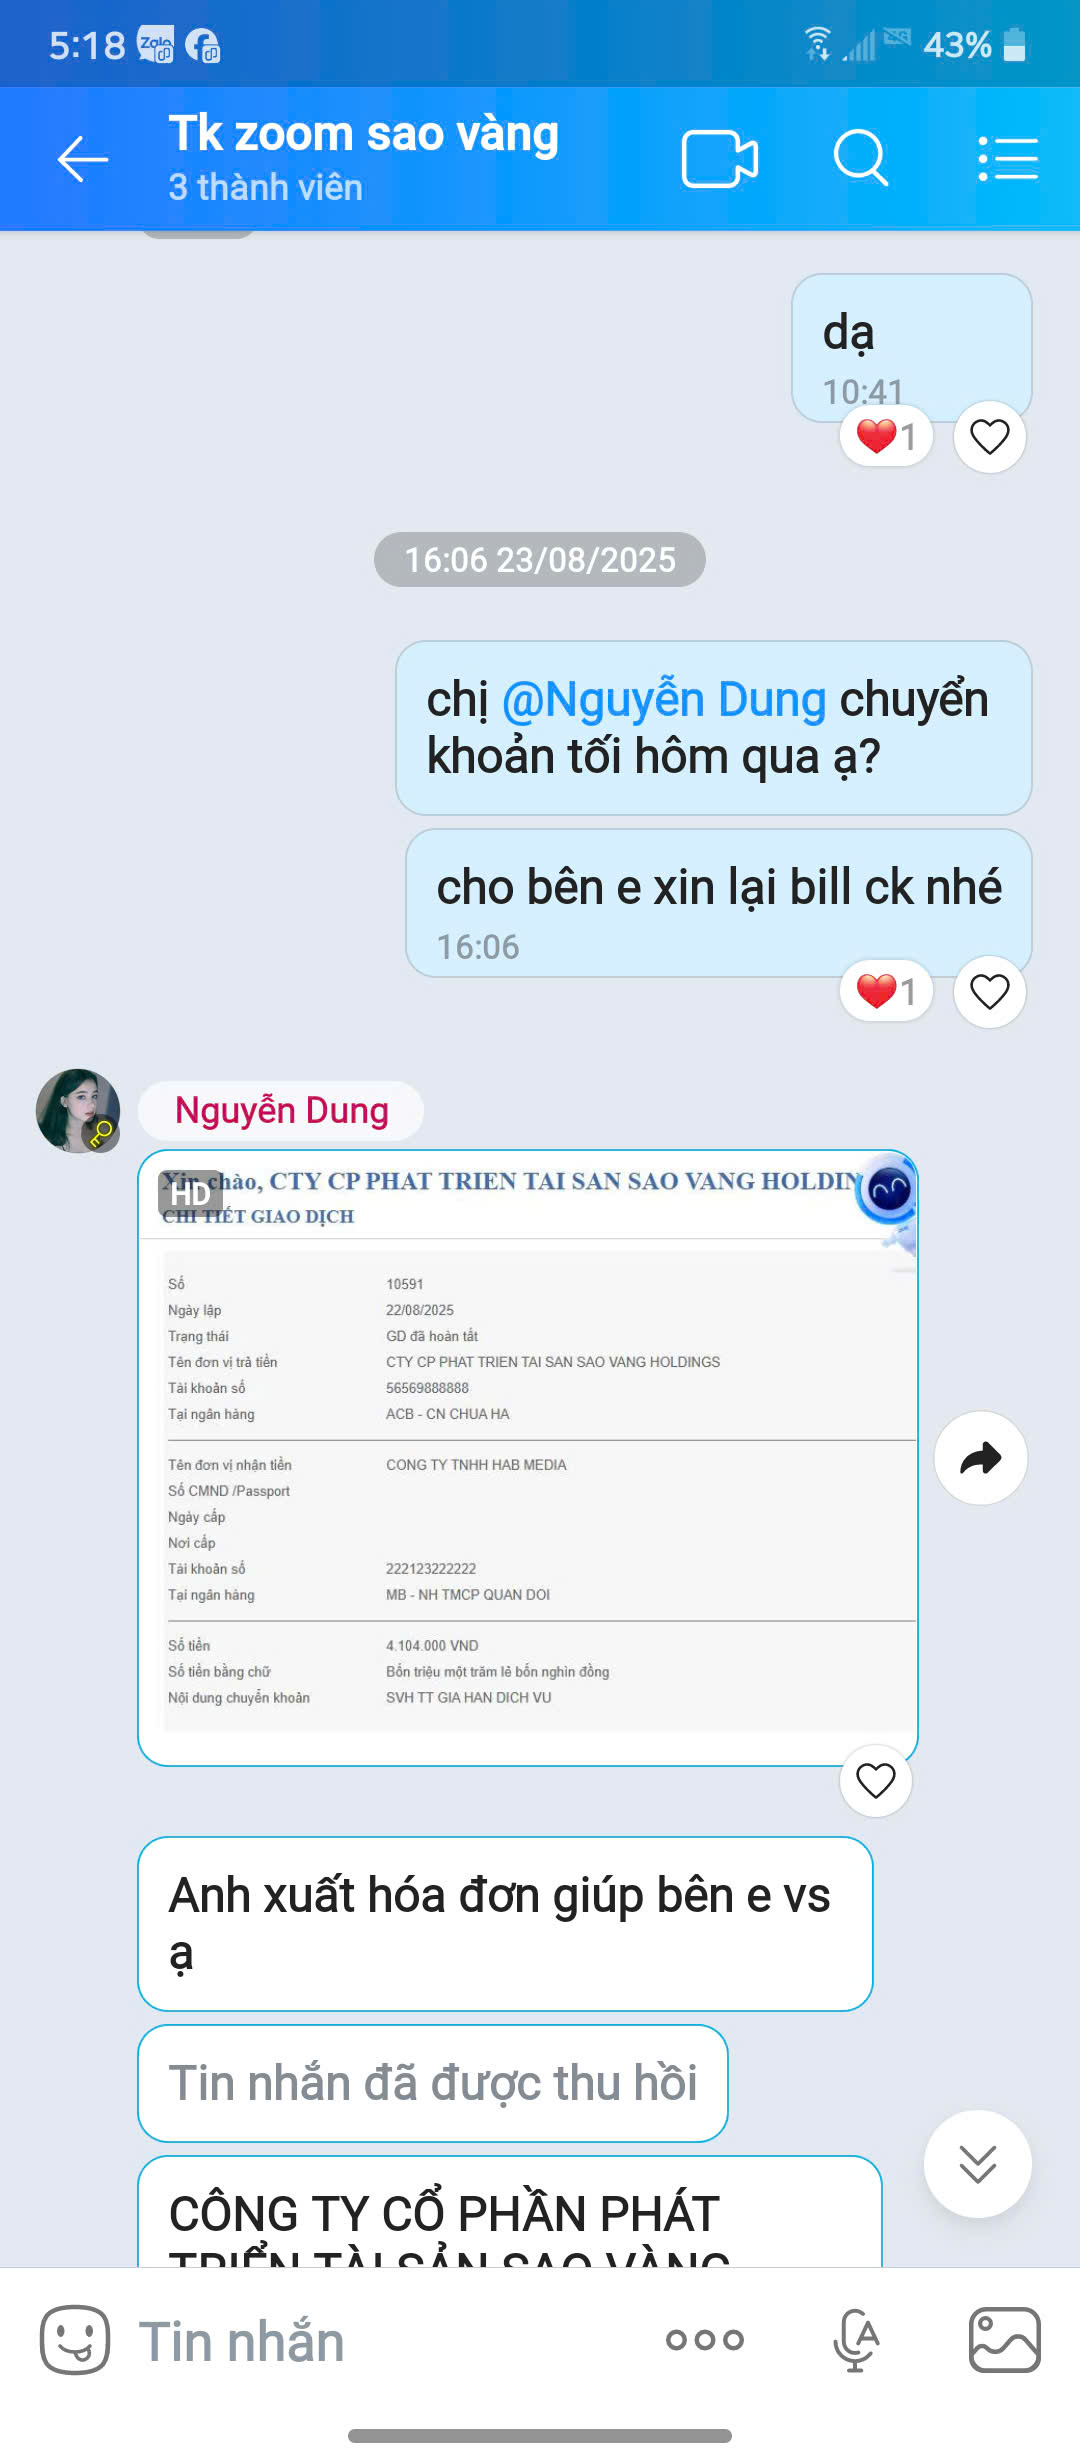Start a video call

point(719,159)
